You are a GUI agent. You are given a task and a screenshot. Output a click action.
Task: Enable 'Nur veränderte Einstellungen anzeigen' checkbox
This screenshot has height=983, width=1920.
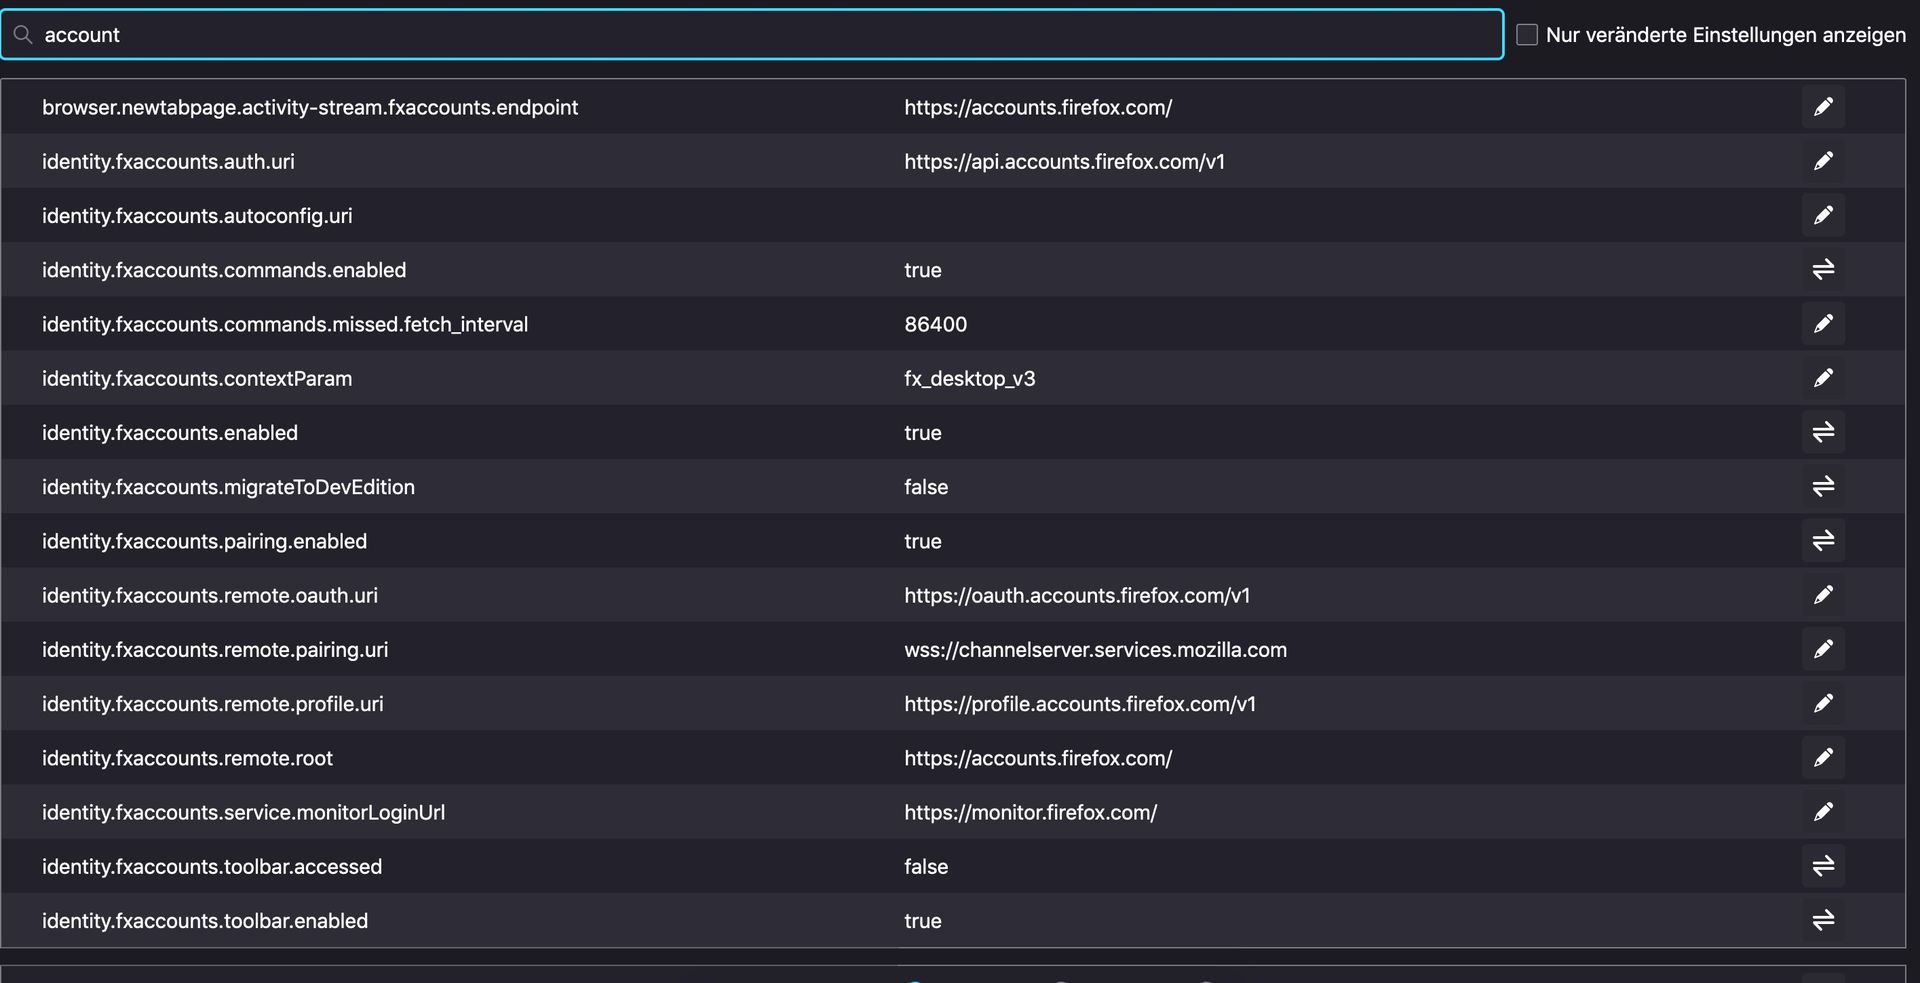[1526, 35]
